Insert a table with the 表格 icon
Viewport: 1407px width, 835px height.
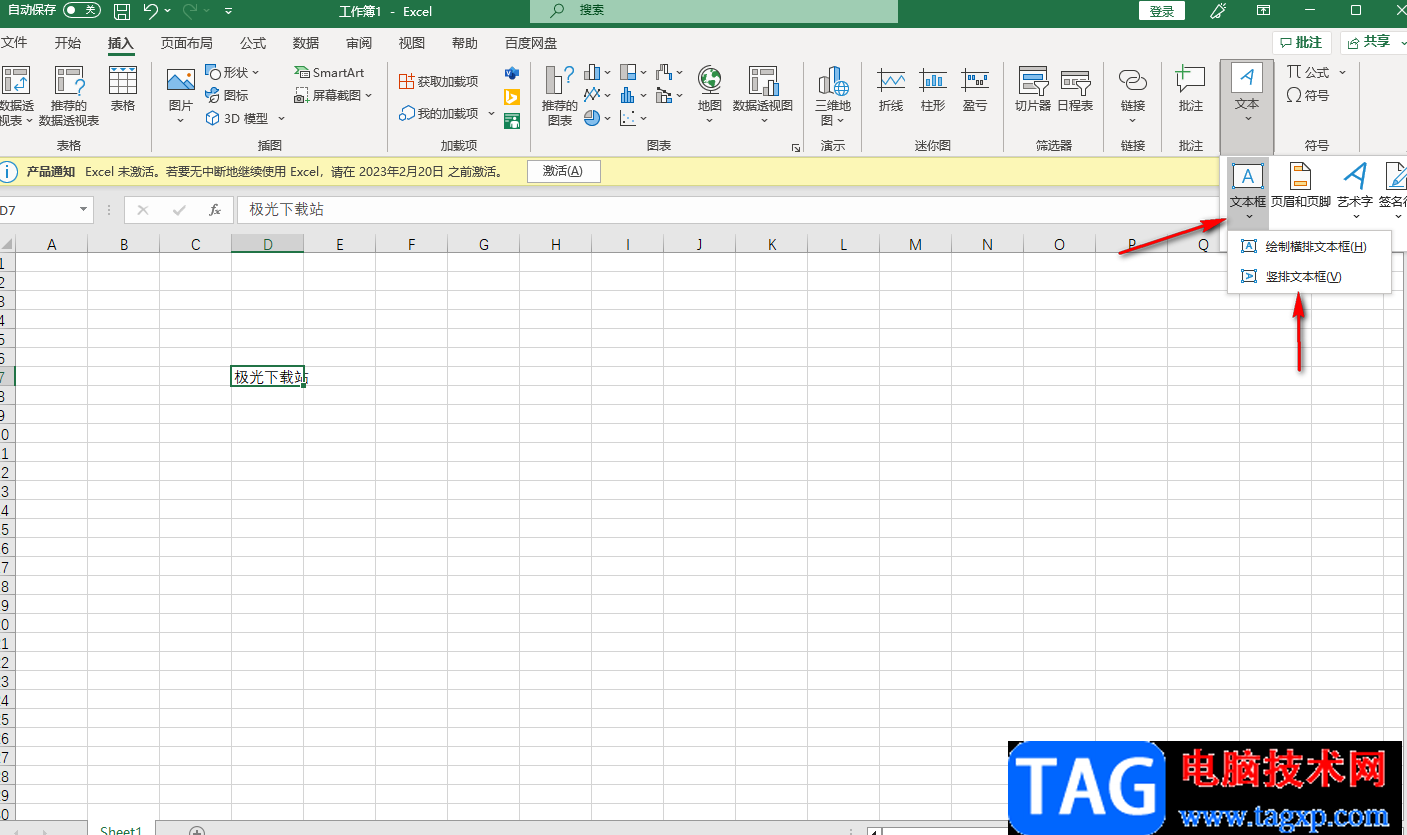pos(123,90)
